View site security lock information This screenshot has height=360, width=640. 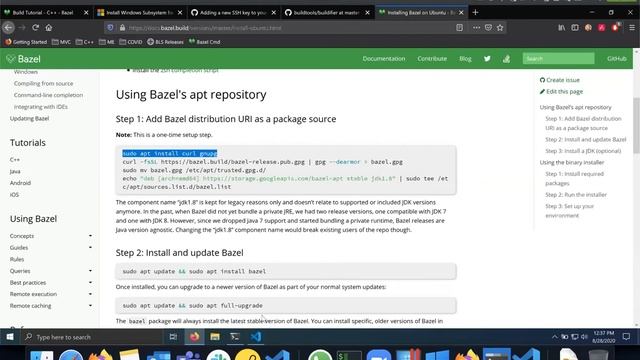pos(122,28)
